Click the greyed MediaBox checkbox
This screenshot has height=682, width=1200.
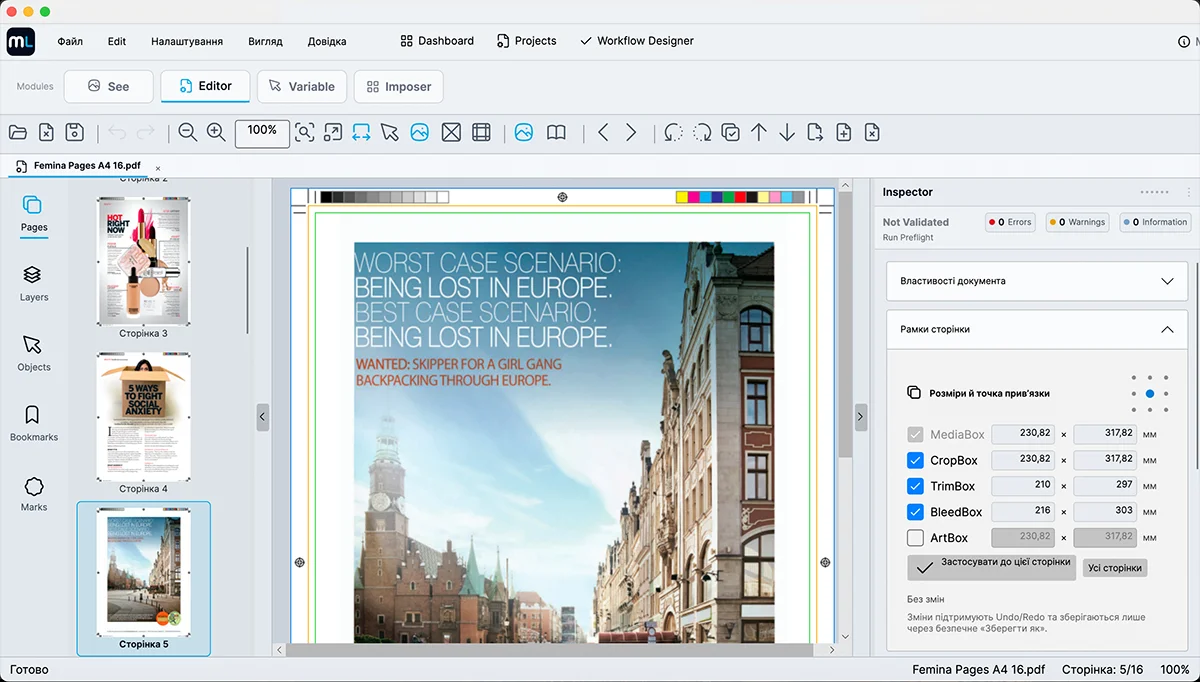point(915,434)
